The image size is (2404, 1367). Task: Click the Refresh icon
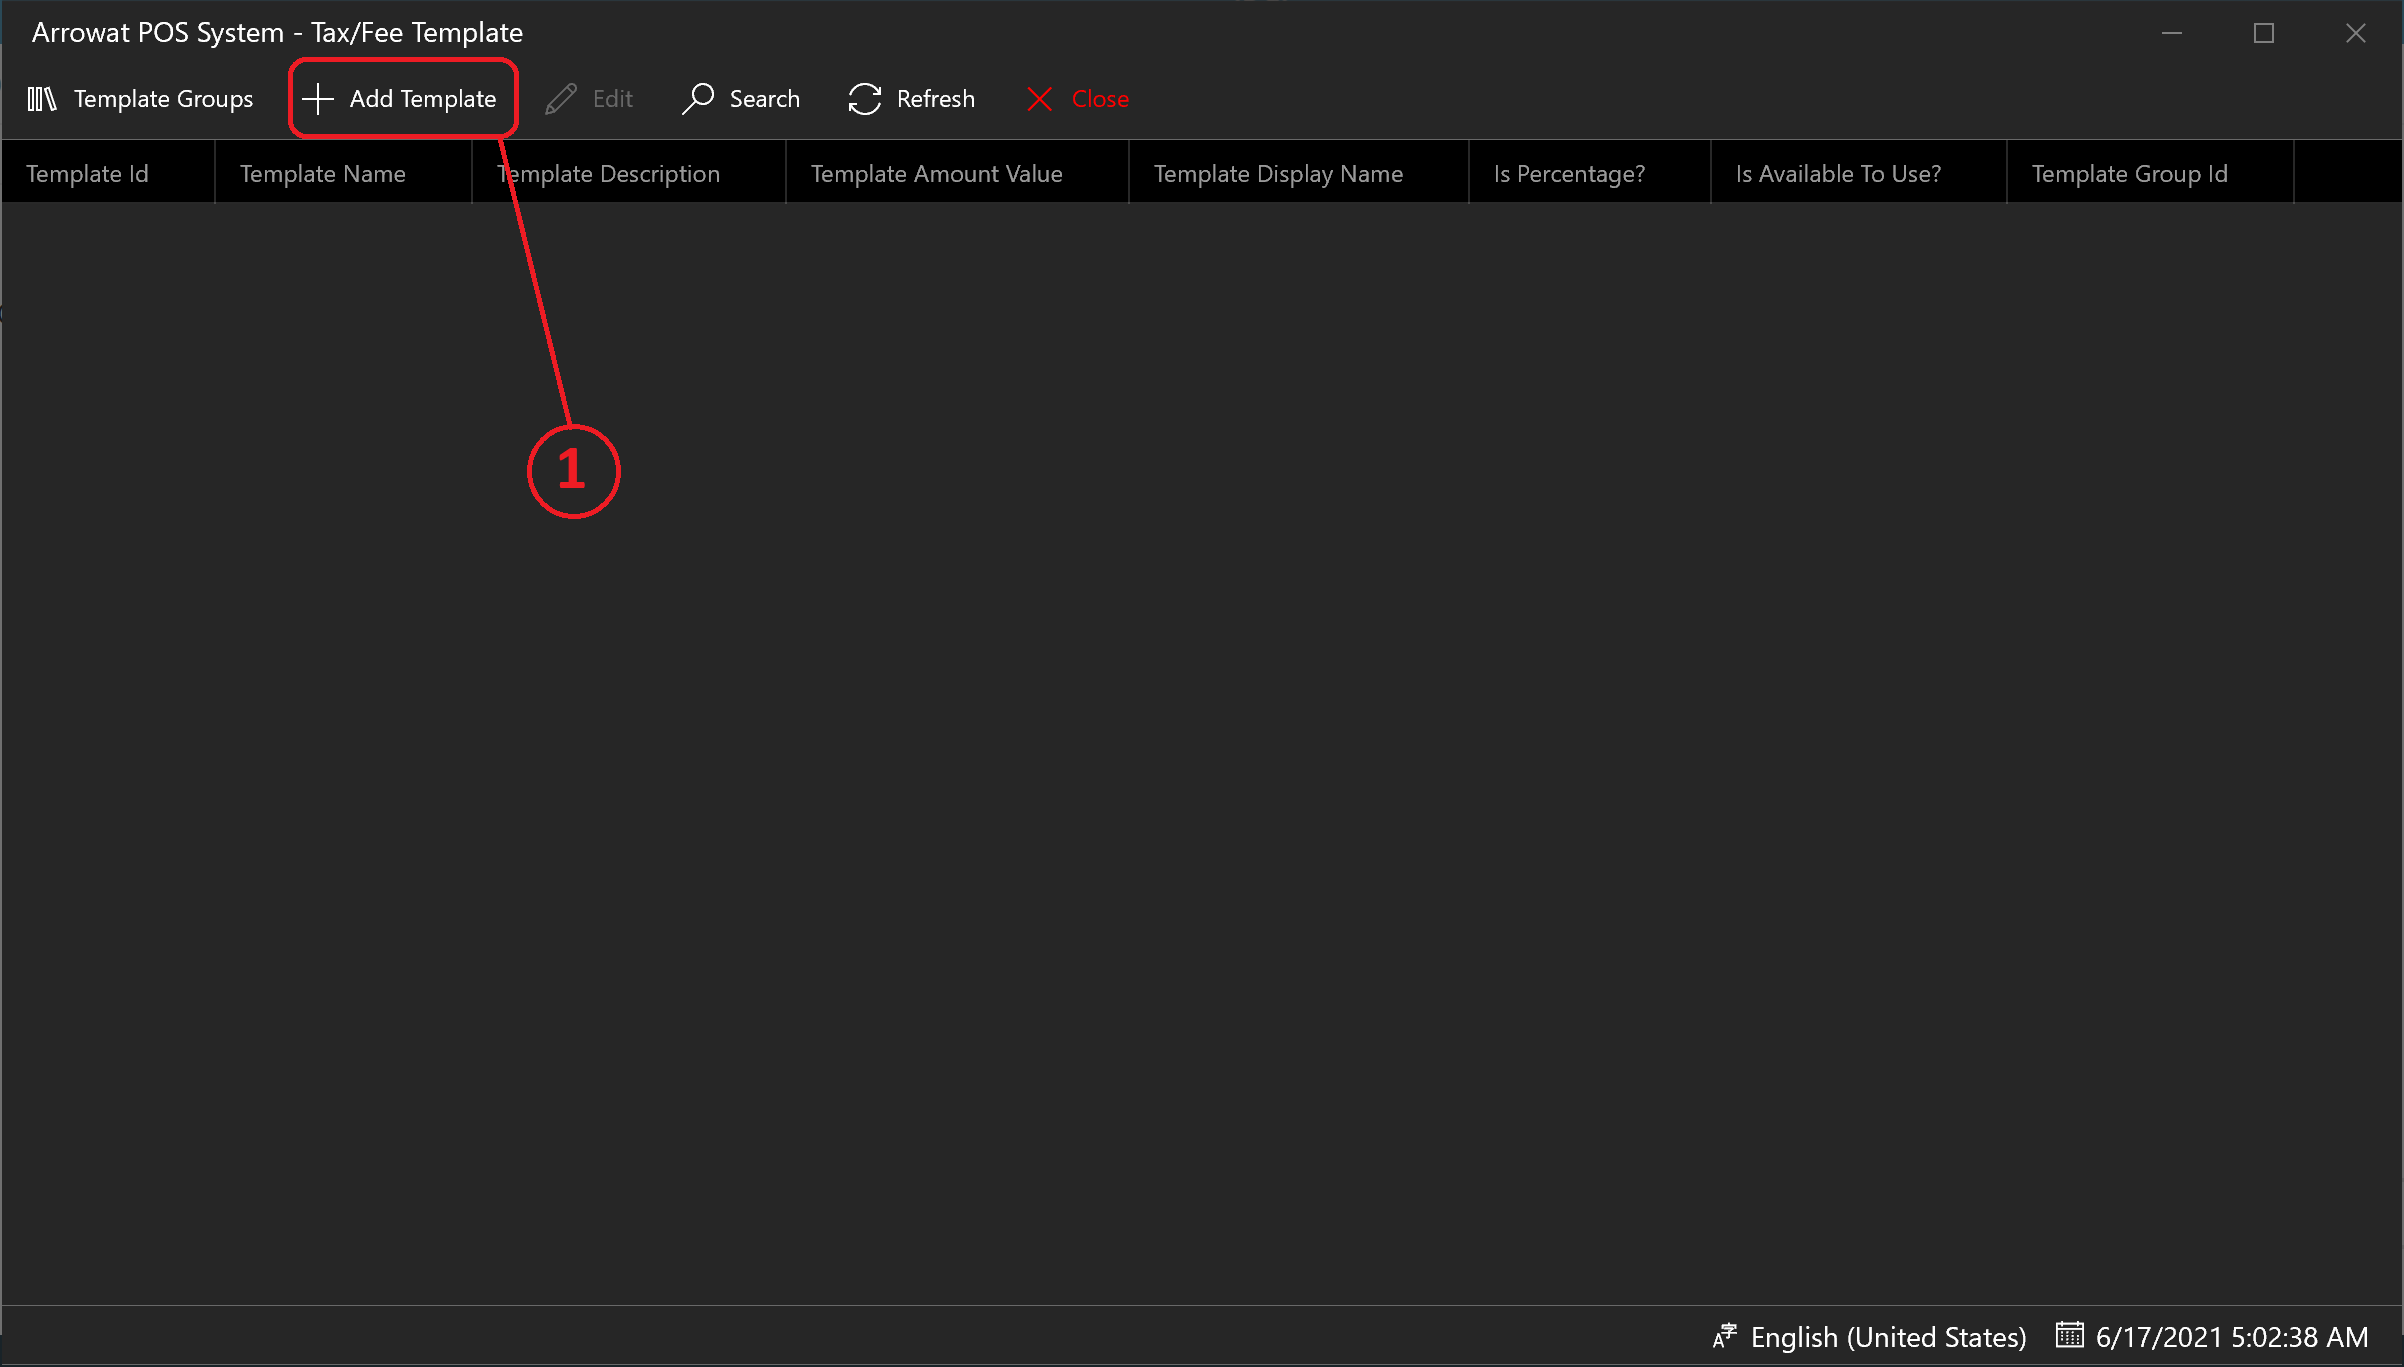tap(862, 97)
